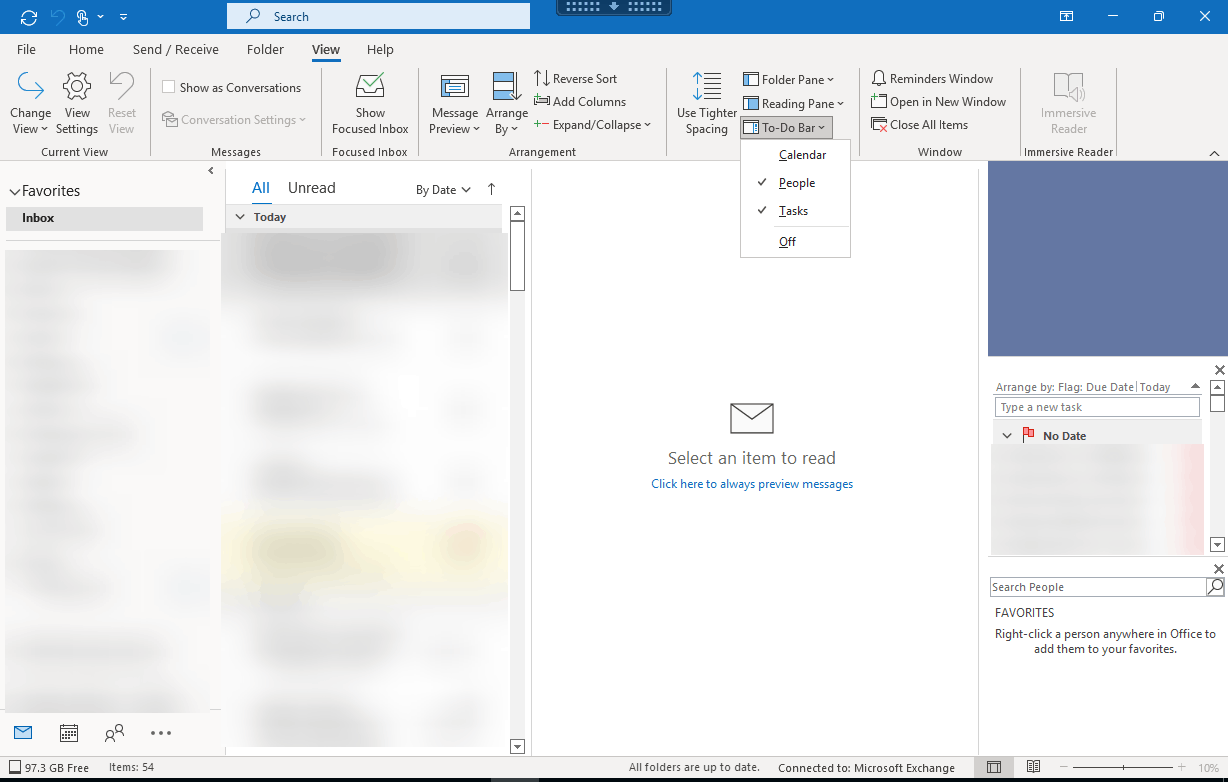The image size is (1228, 782).
Task: Collapse the Today group in message list
Action: [240, 216]
